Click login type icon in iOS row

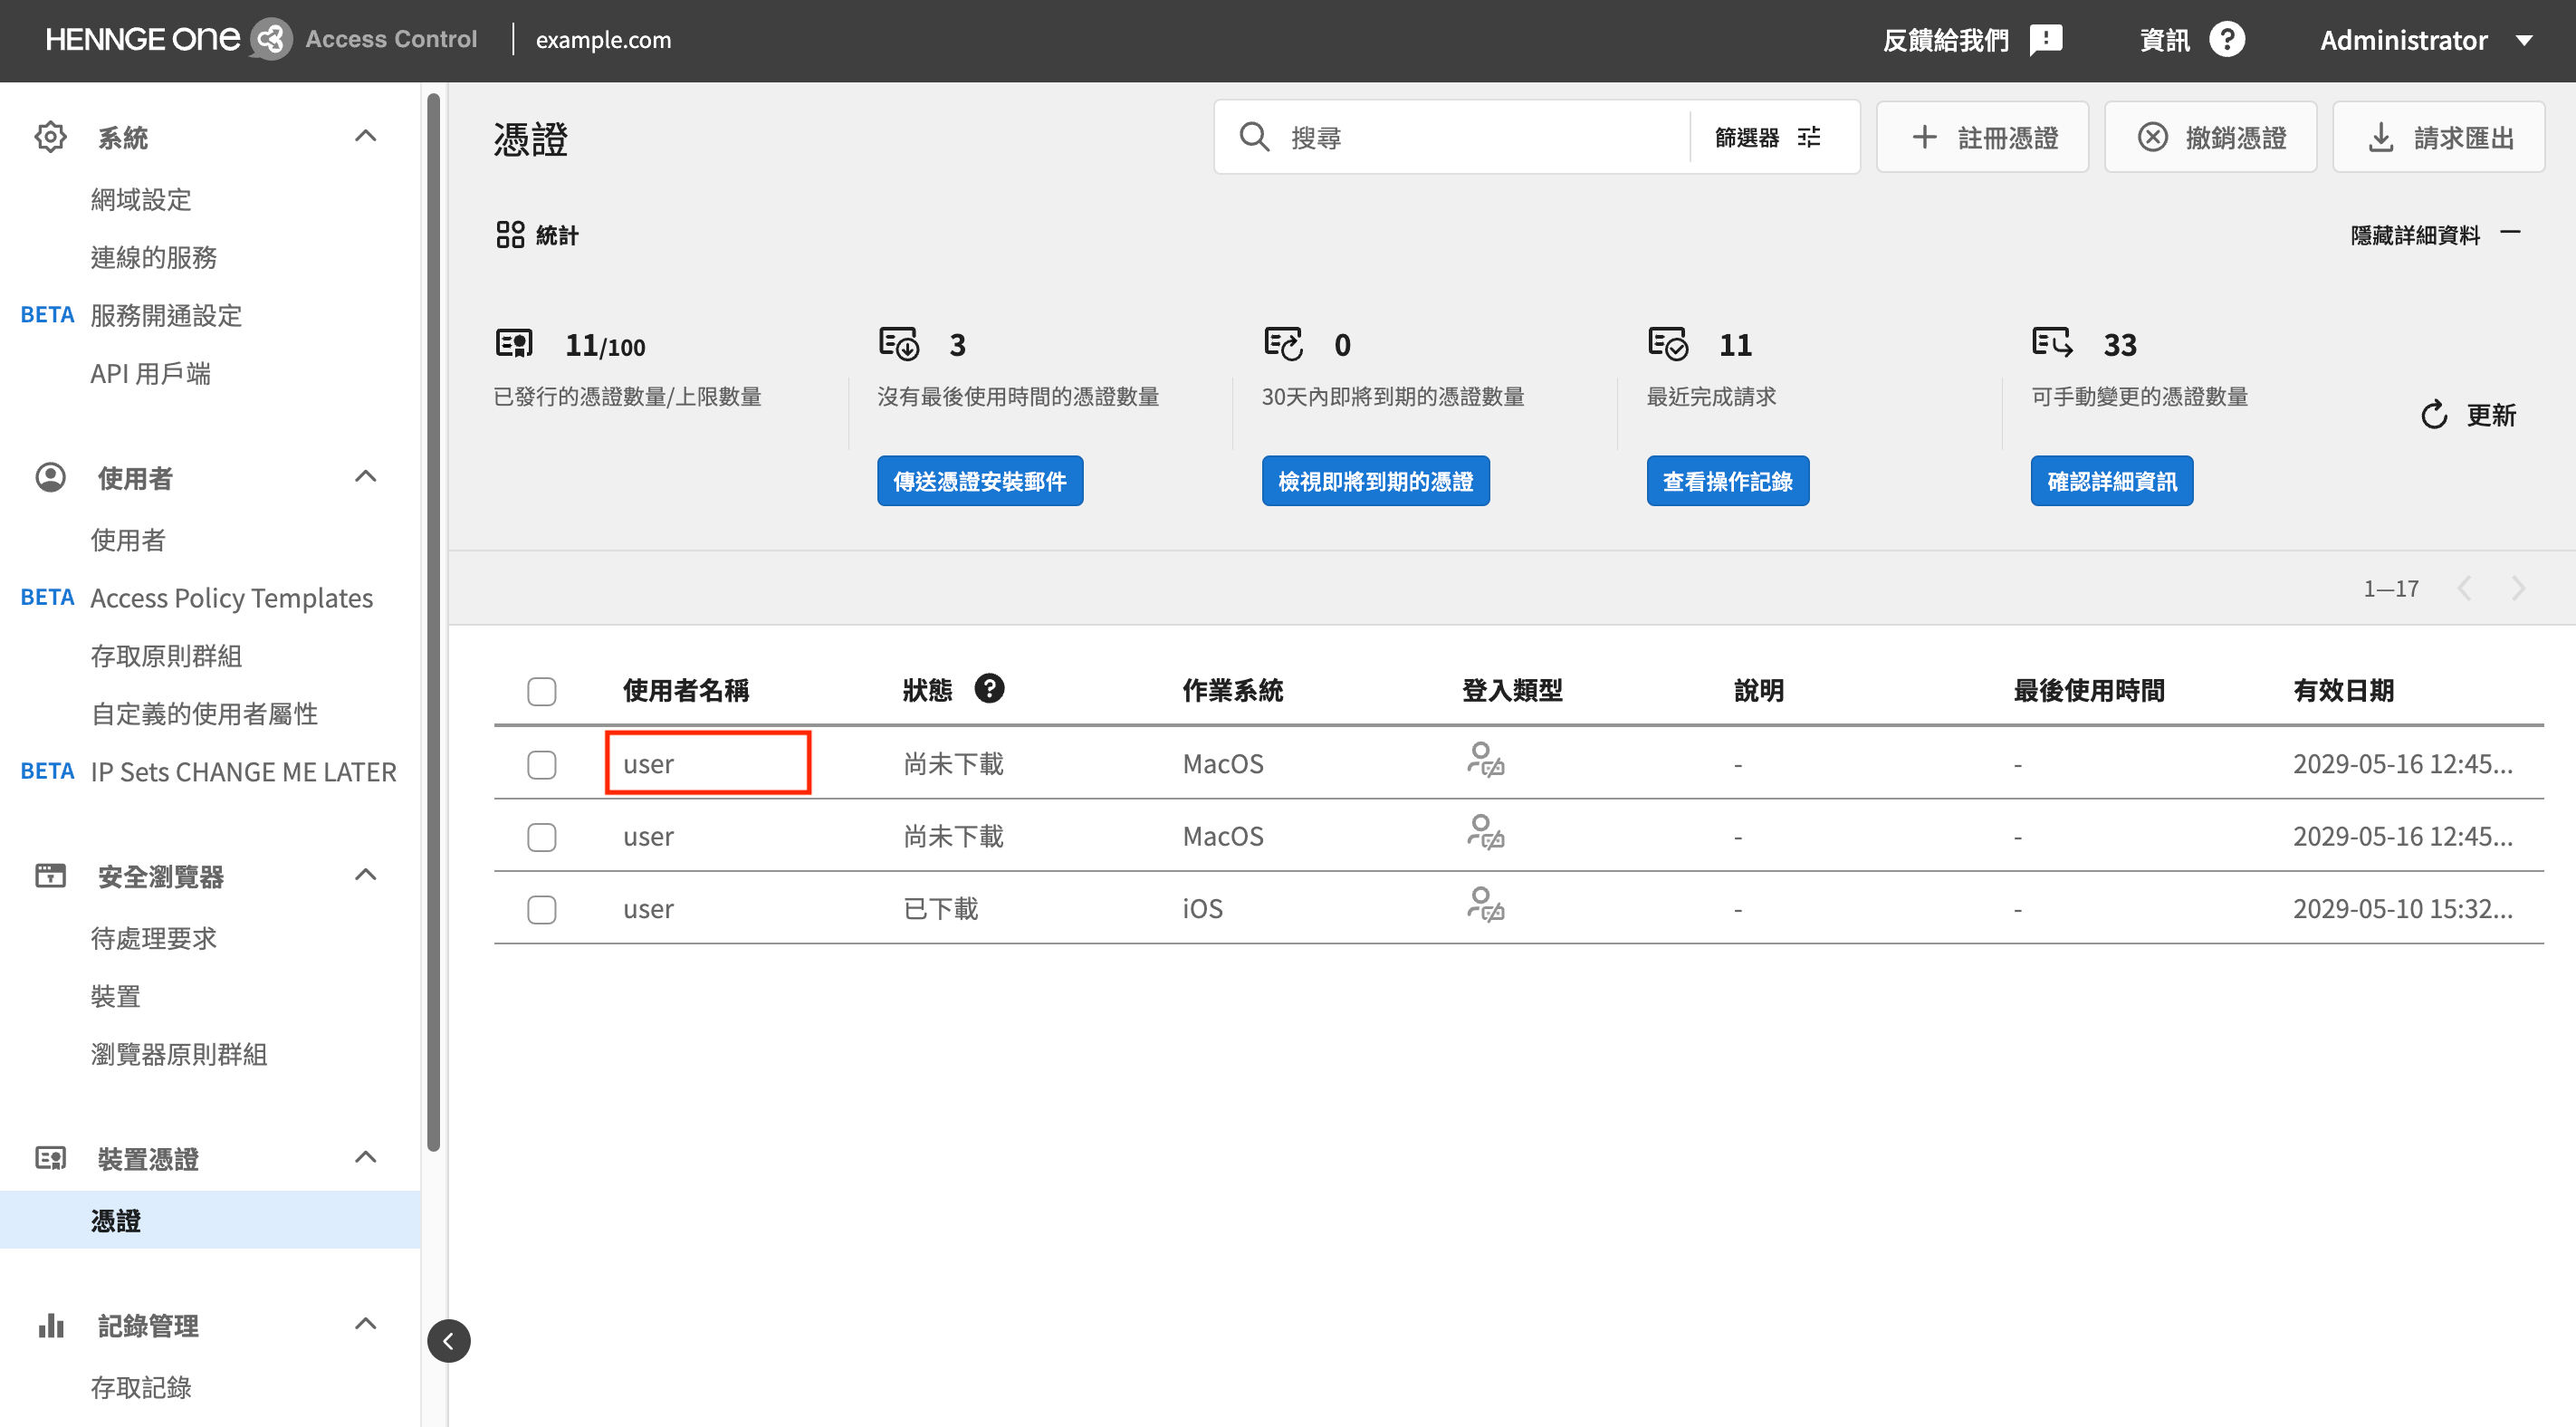click(1485, 905)
